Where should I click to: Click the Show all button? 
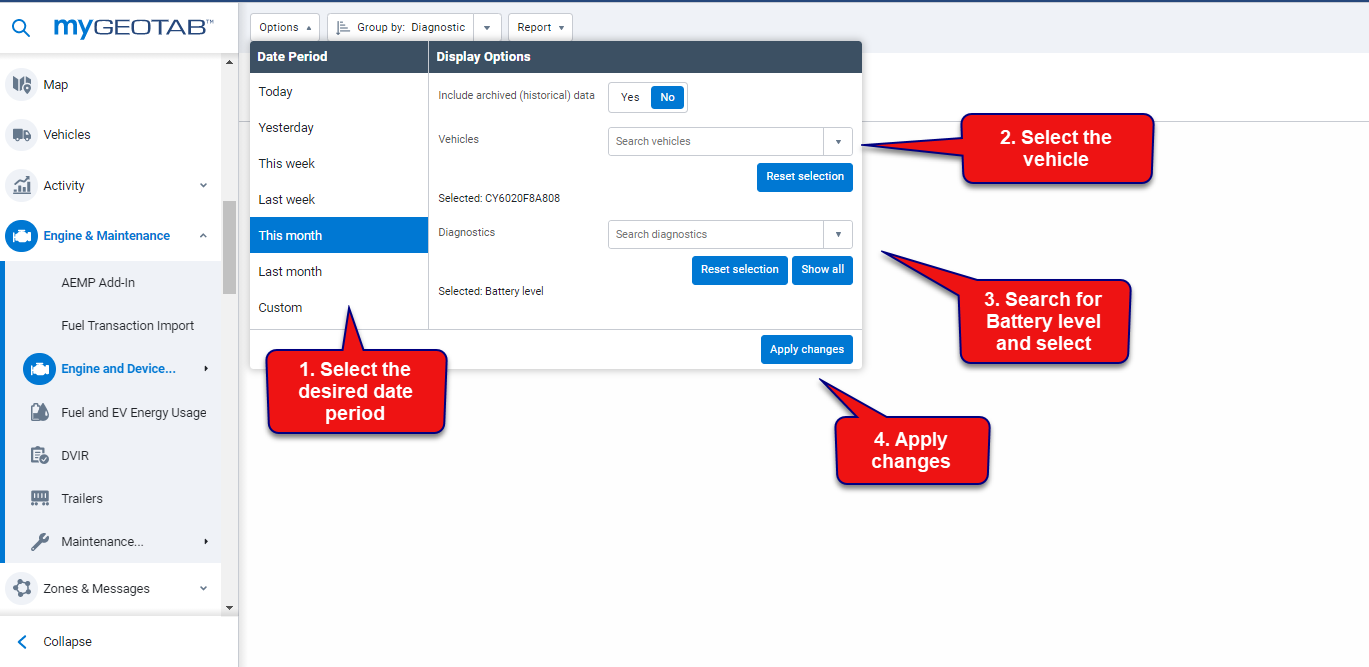tap(822, 270)
